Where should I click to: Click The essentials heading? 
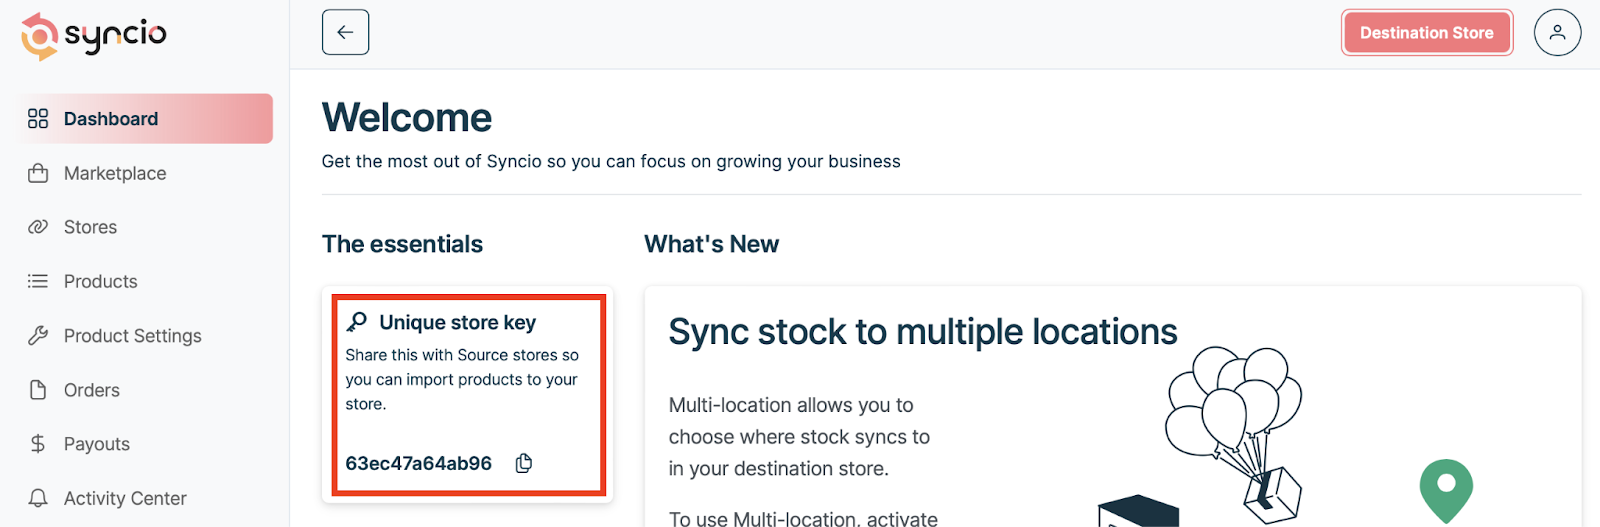(402, 244)
